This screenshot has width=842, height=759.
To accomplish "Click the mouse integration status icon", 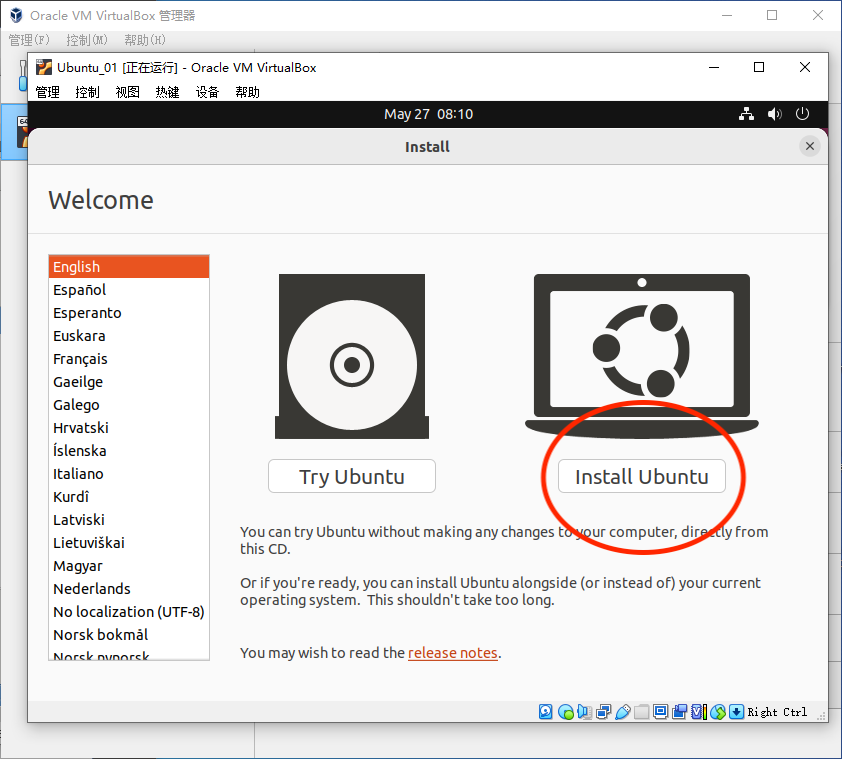I will click(x=717, y=712).
